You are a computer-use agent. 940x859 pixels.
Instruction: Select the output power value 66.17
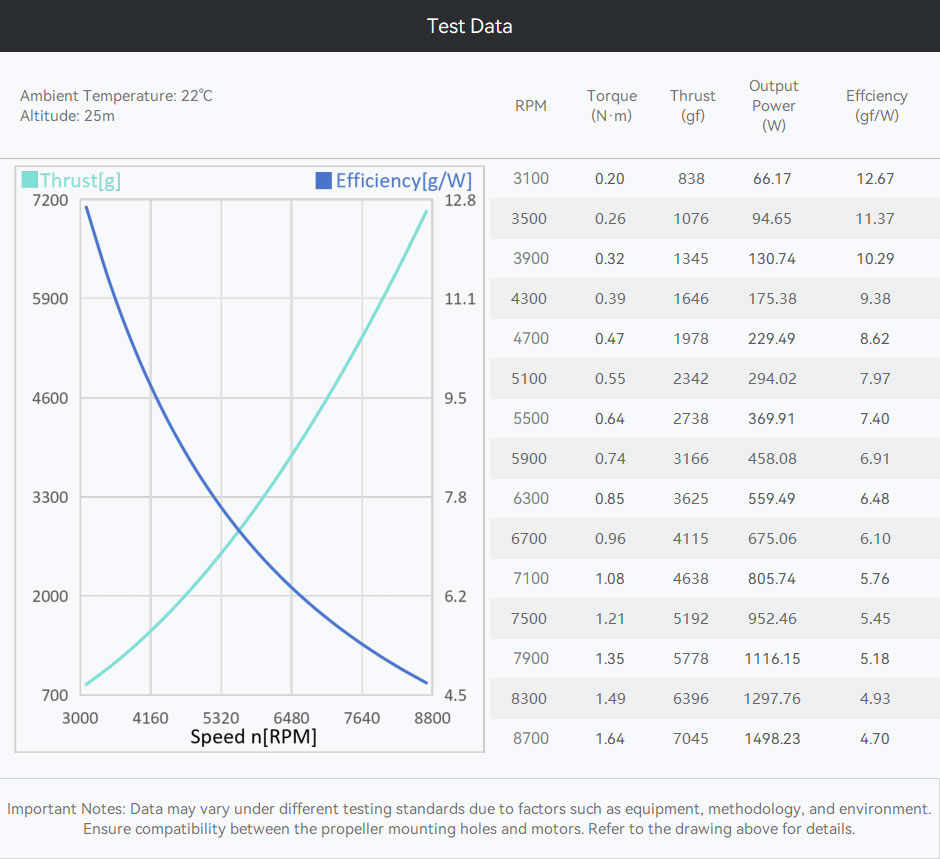coord(772,179)
